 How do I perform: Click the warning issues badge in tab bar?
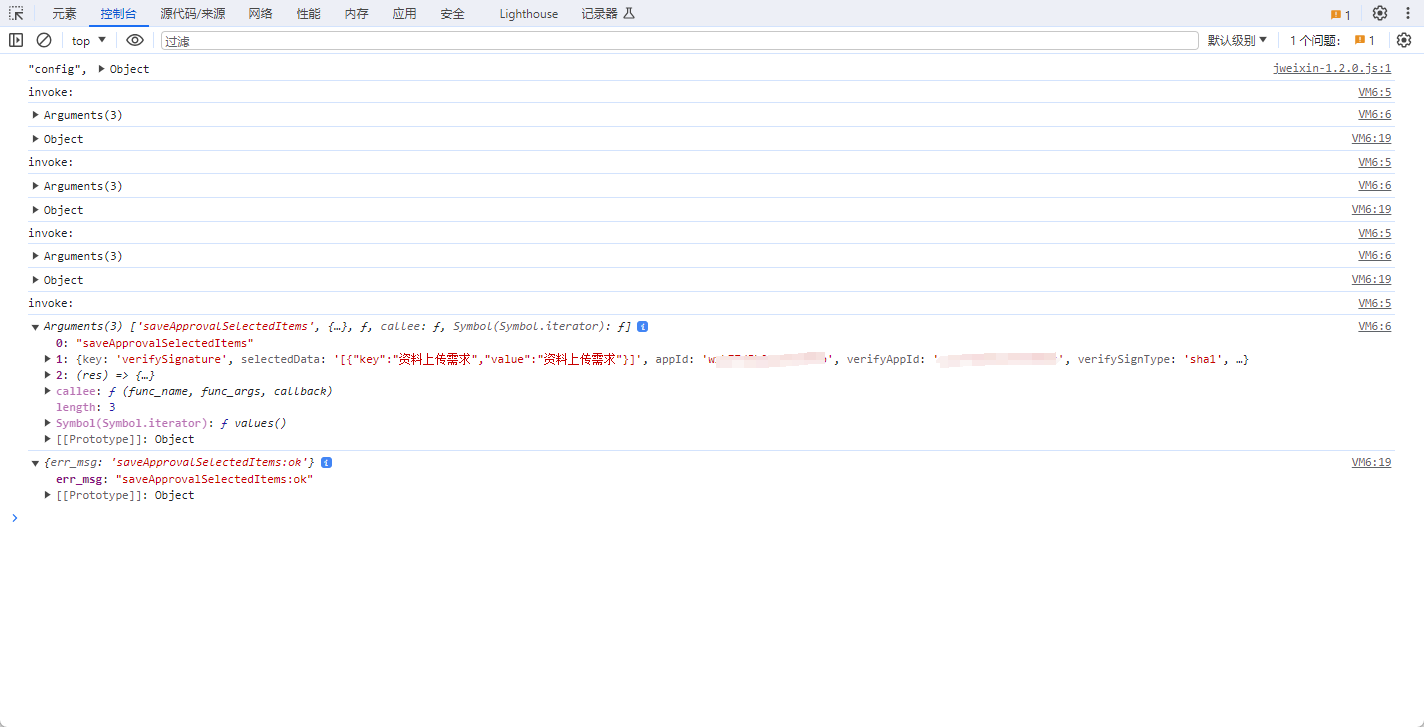coord(1340,14)
